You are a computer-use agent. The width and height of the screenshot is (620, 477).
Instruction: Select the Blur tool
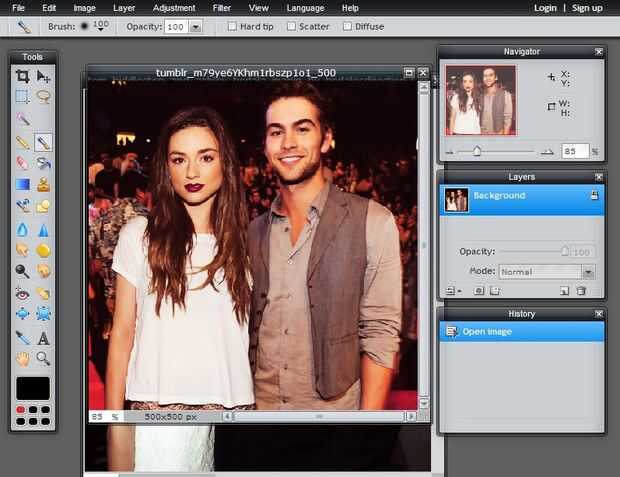(x=22, y=229)
